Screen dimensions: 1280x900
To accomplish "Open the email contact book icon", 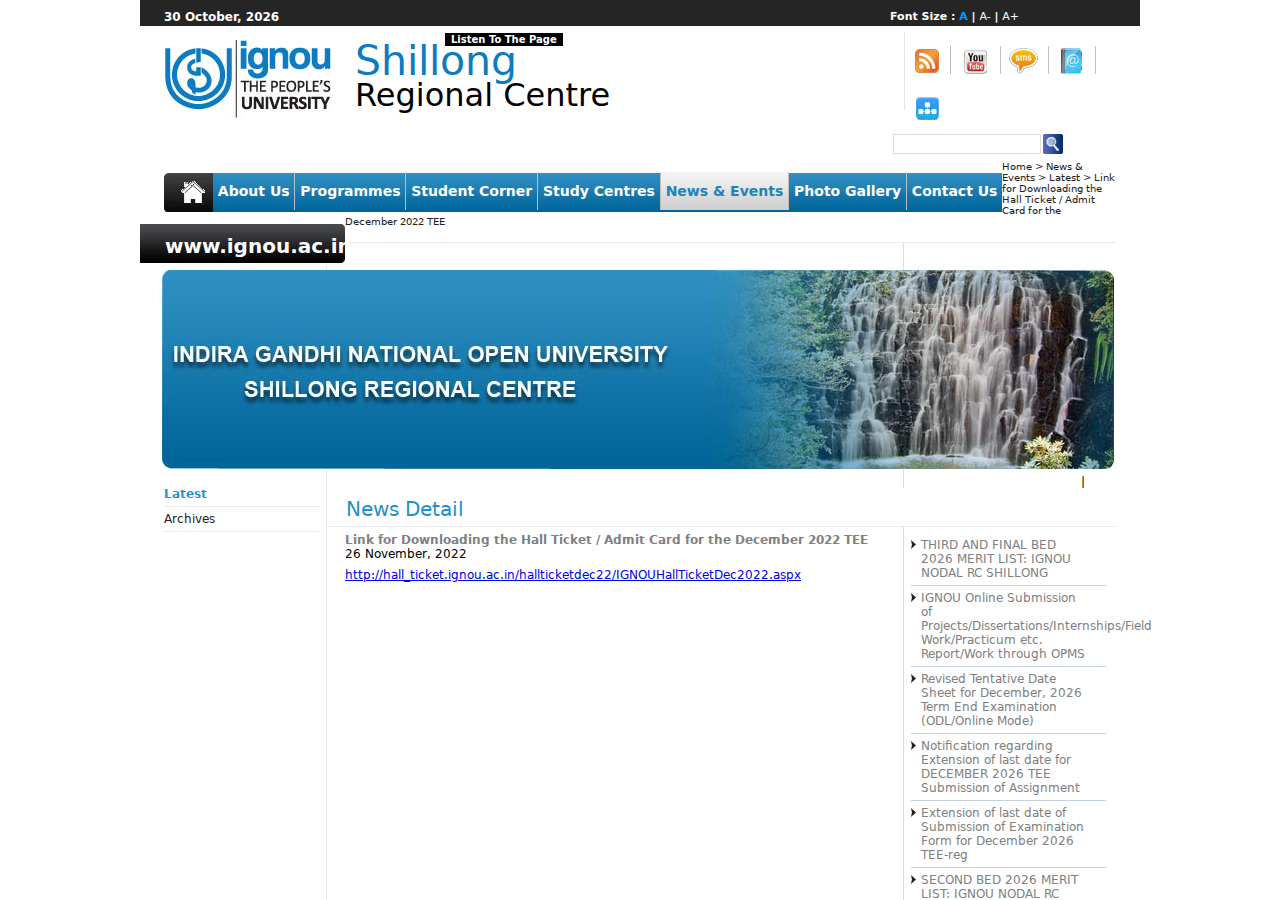I will [1071, 61].
